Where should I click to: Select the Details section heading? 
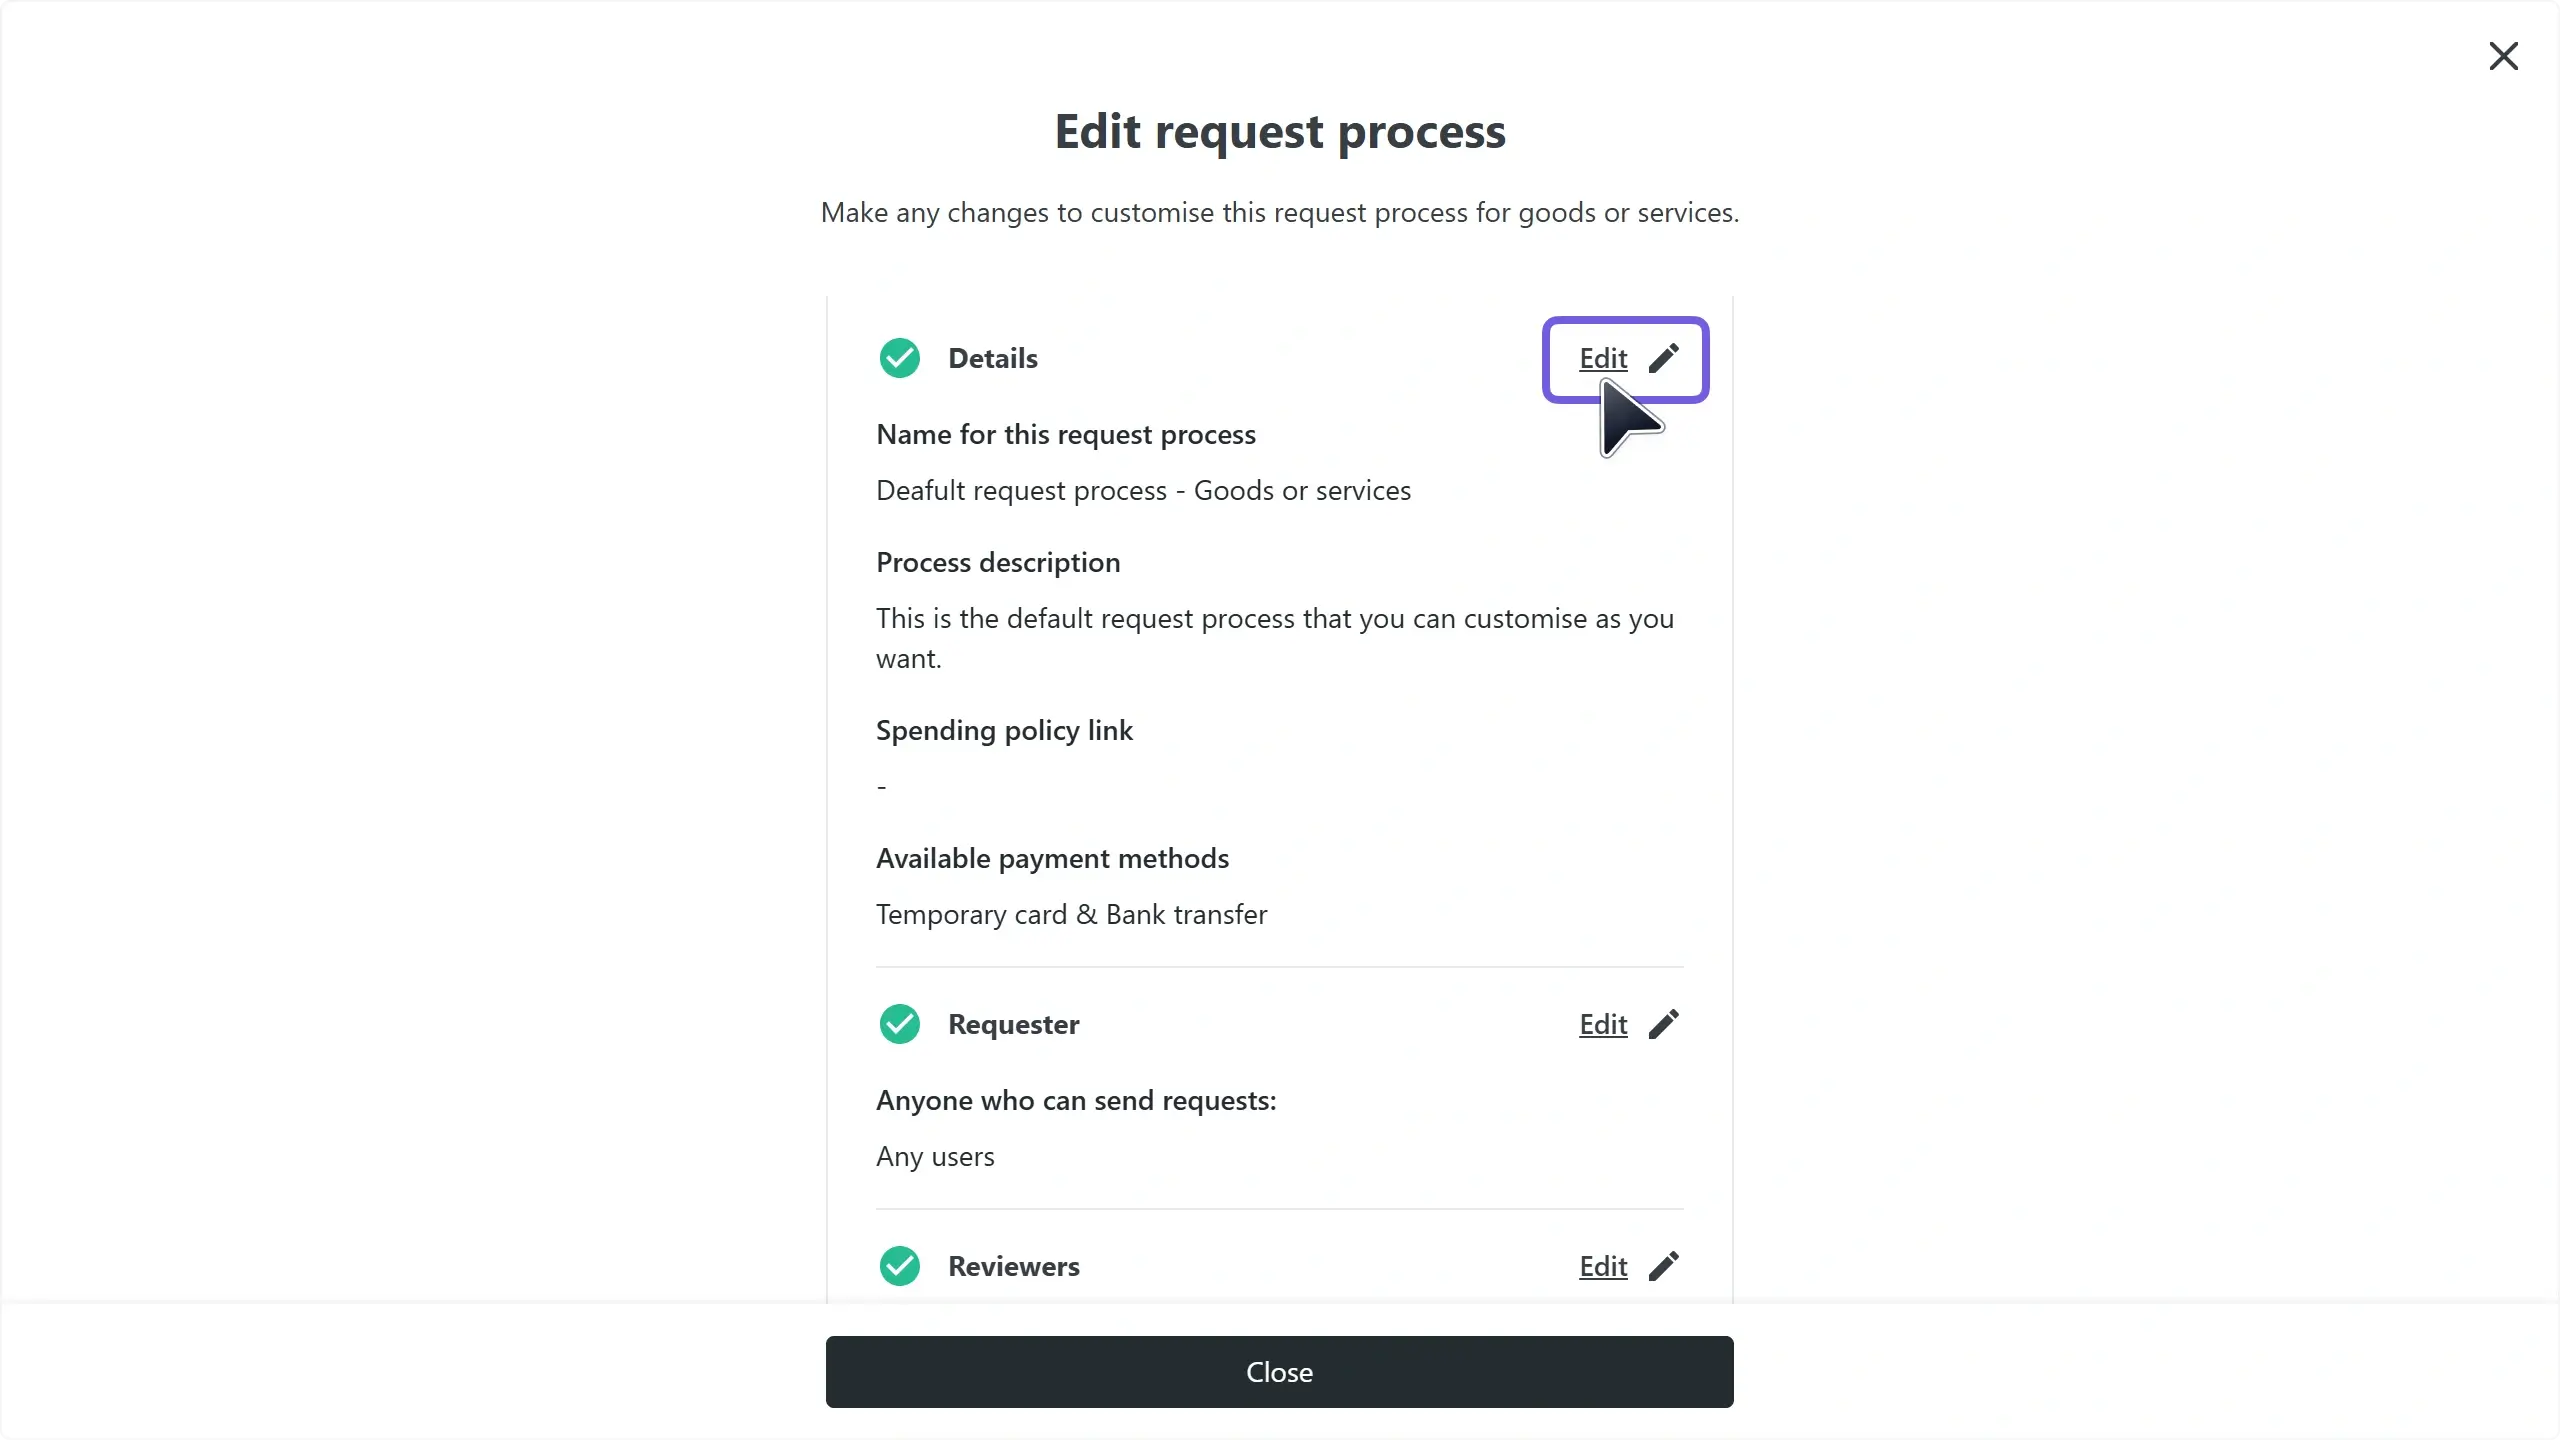[x=992, y=358]
